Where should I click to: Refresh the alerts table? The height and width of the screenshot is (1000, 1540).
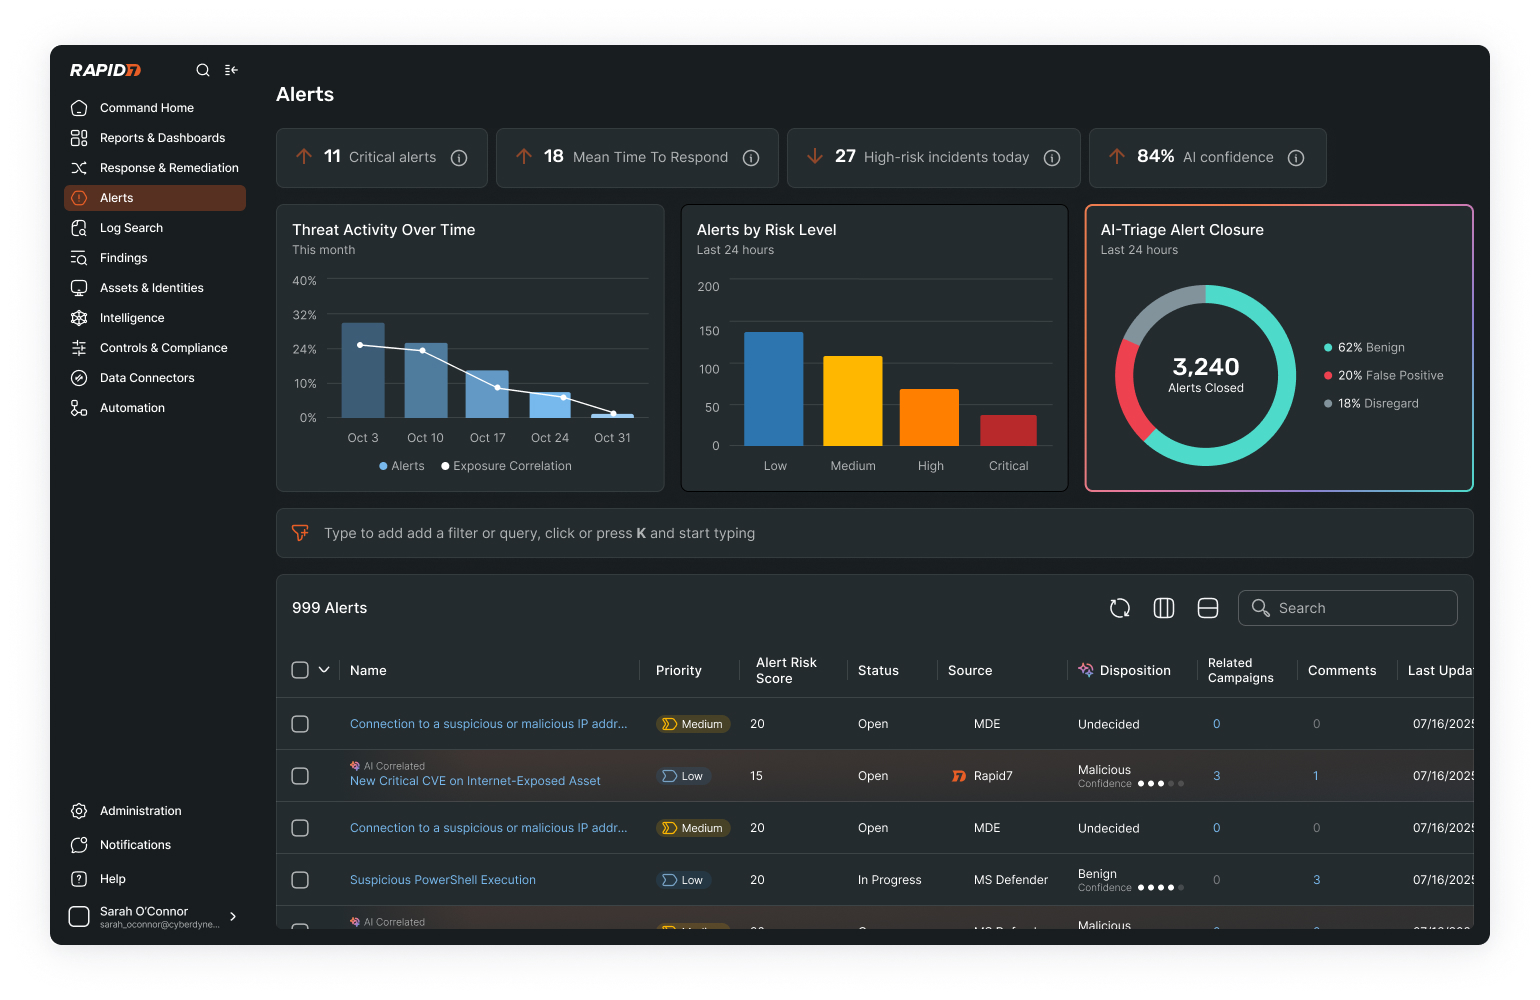1120,608
